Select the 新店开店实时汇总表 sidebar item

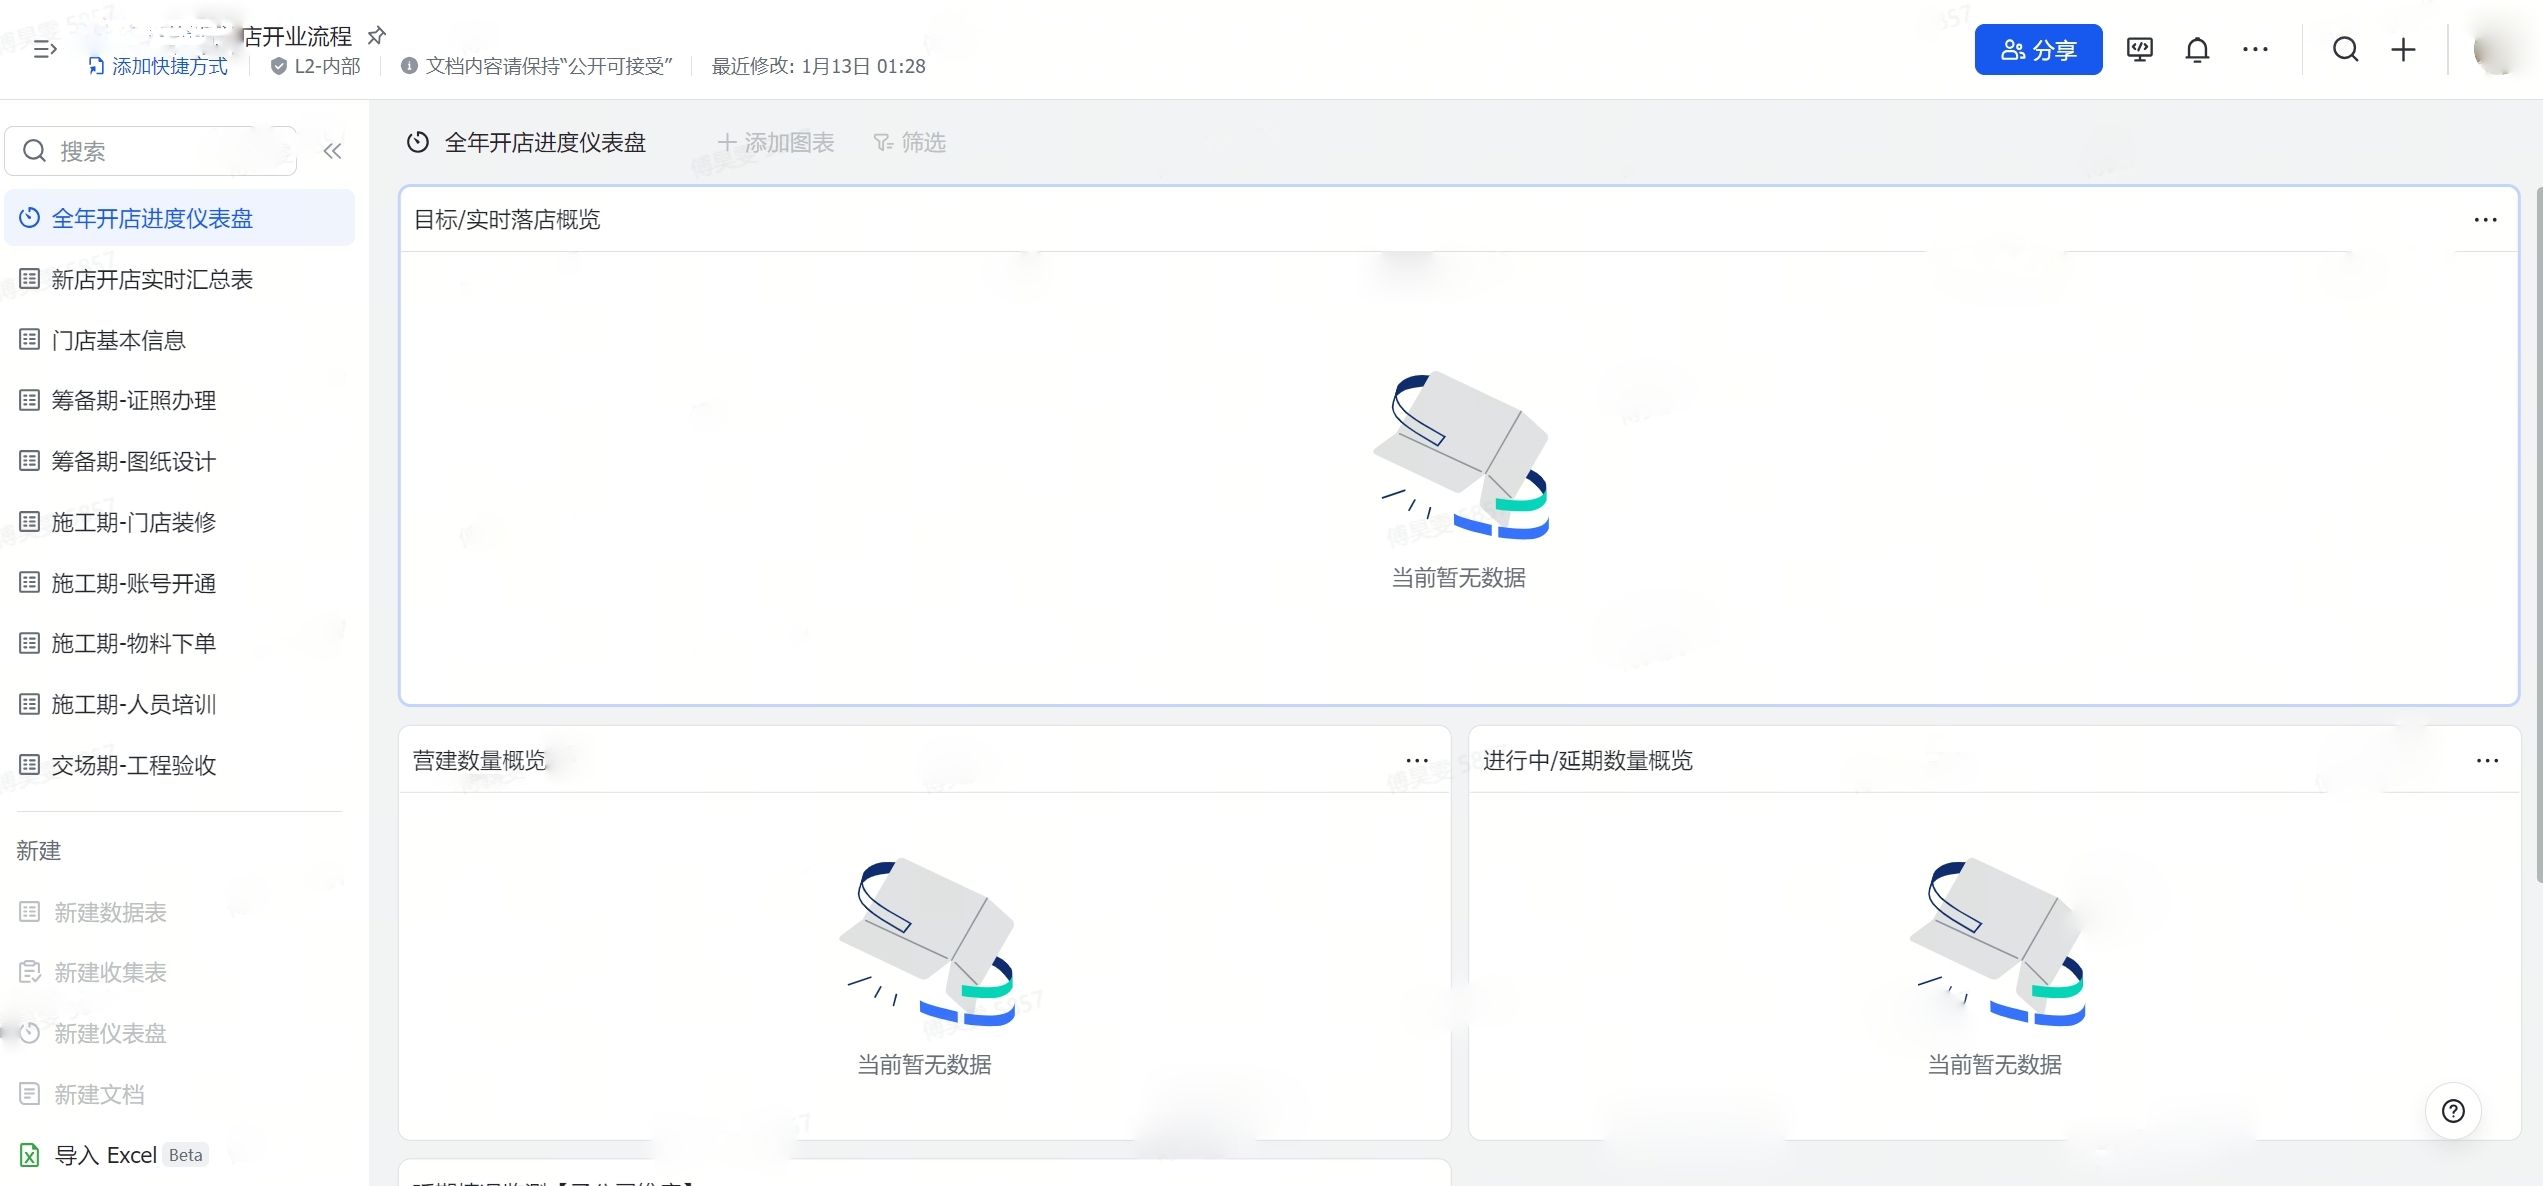click(x=152, y=280)
